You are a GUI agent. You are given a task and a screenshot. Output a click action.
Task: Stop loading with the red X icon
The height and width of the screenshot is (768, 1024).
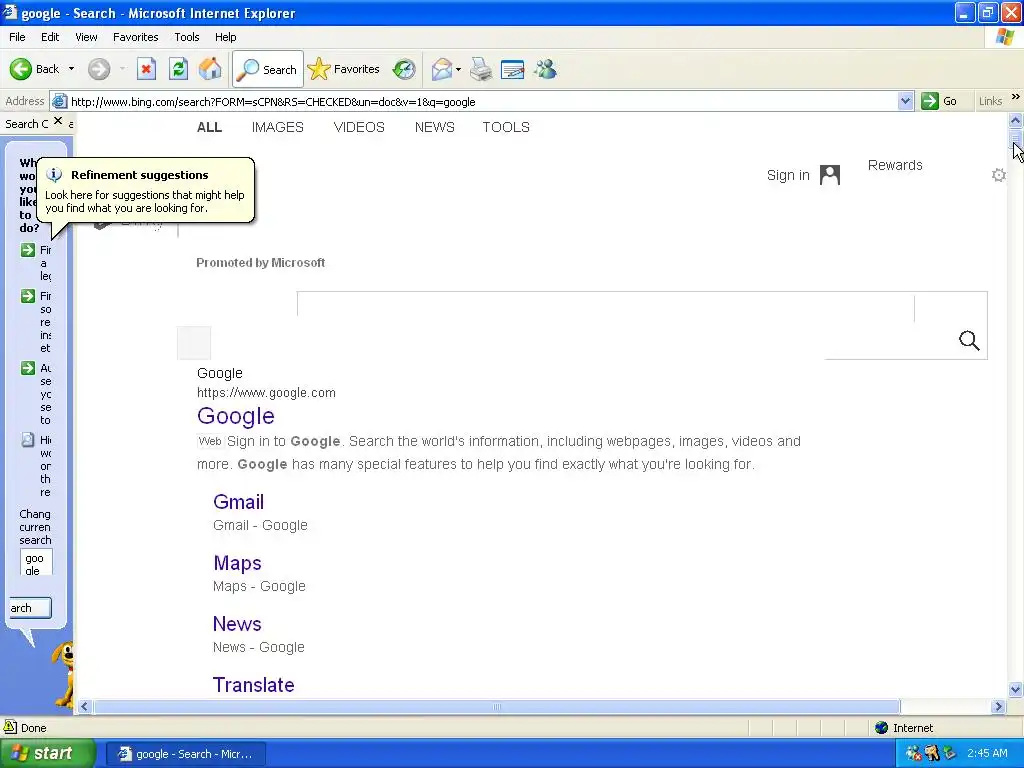pyautogui.click(x=146, y=69)
